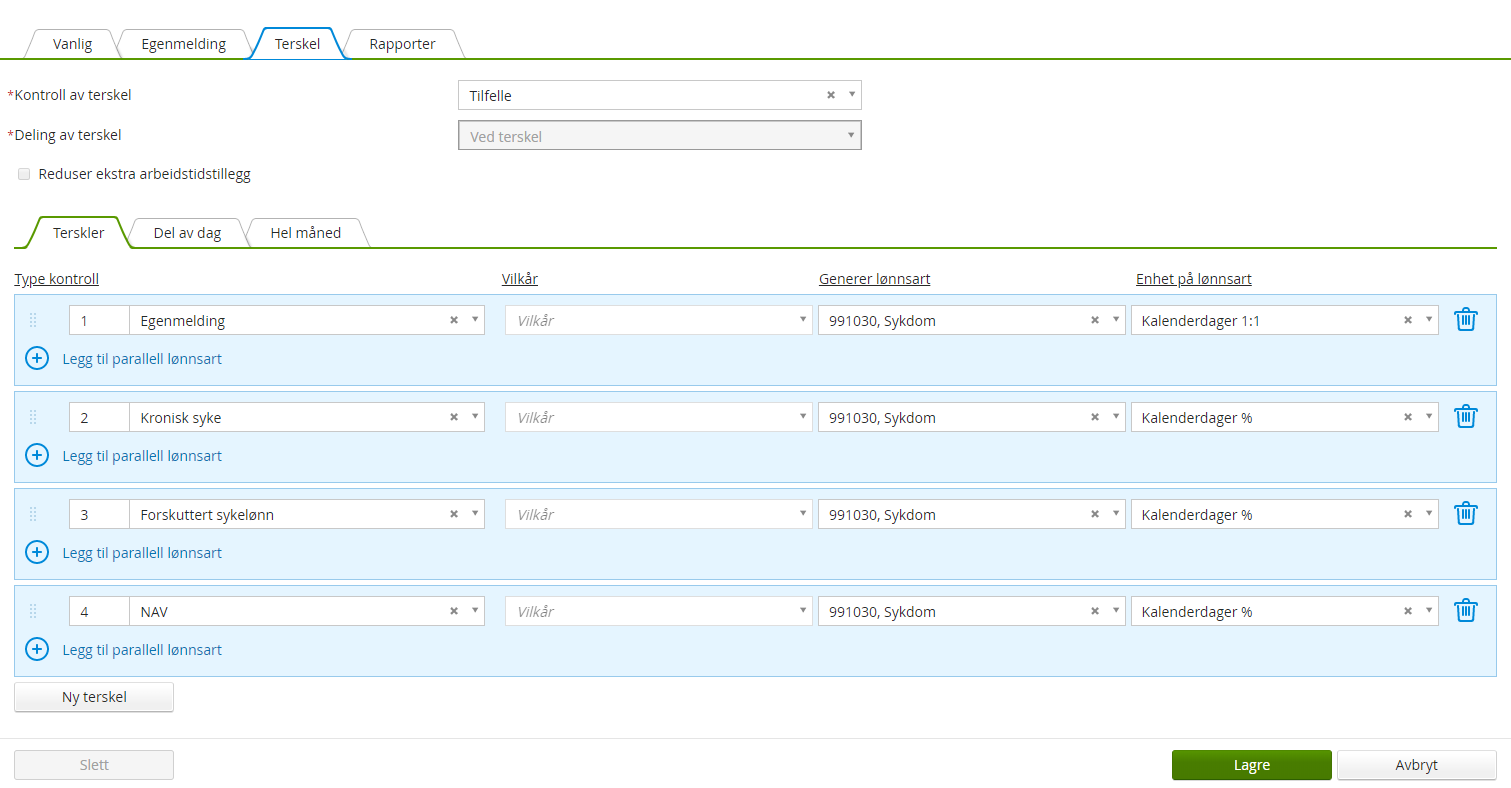The width and height of the screenshot is (1511, 788).
Task: Remove Forskuttert sykelønn row using trash icon
Action: click(x=1465, y=514)
